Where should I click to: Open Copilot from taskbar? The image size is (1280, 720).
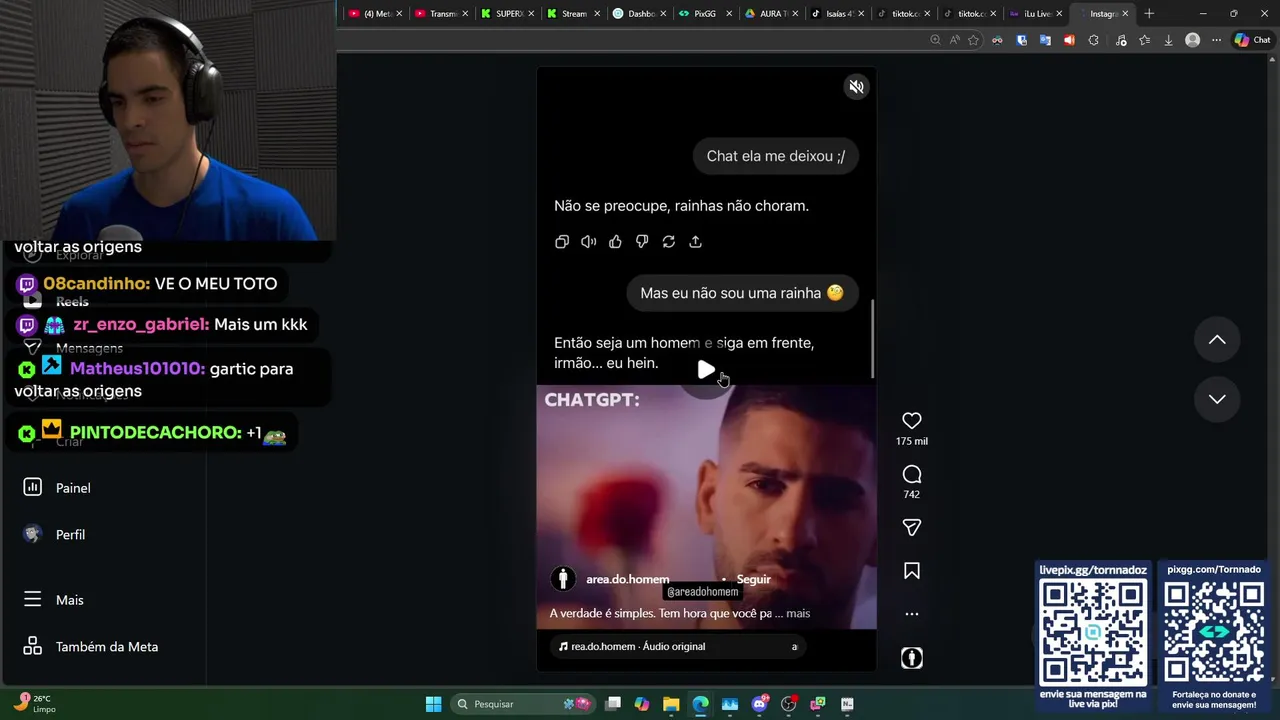pyautogui.click(x=642, y=704)
